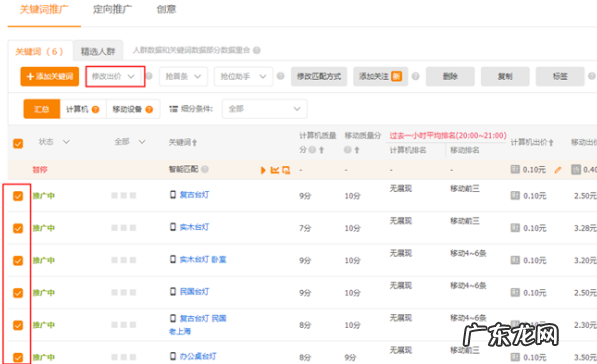The width and height of the screenshot is (597, 364).
Task: Click the help icon after 抢位助手 dropdown
Action: (281, 76)
